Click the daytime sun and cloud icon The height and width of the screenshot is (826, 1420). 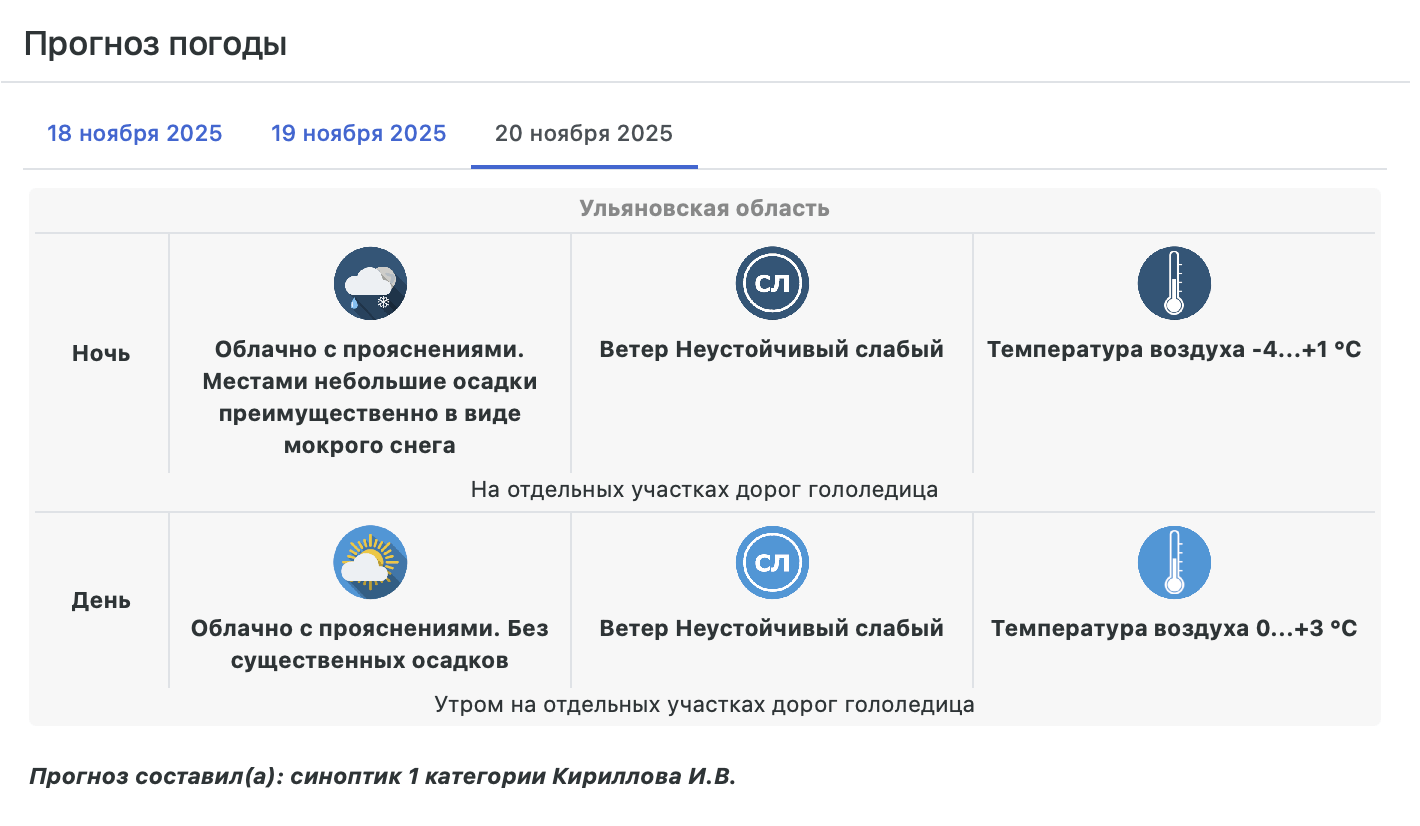pos(370,563)
